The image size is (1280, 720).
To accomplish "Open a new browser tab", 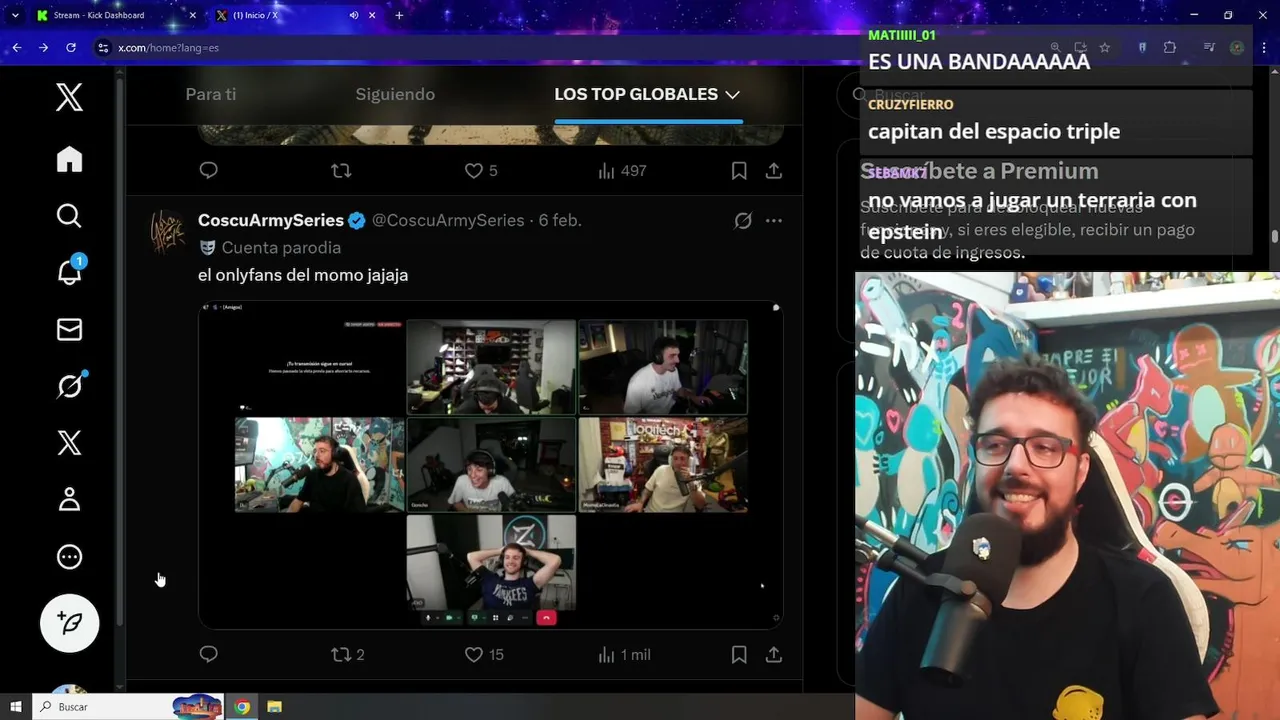I will (x=399, y=15).
